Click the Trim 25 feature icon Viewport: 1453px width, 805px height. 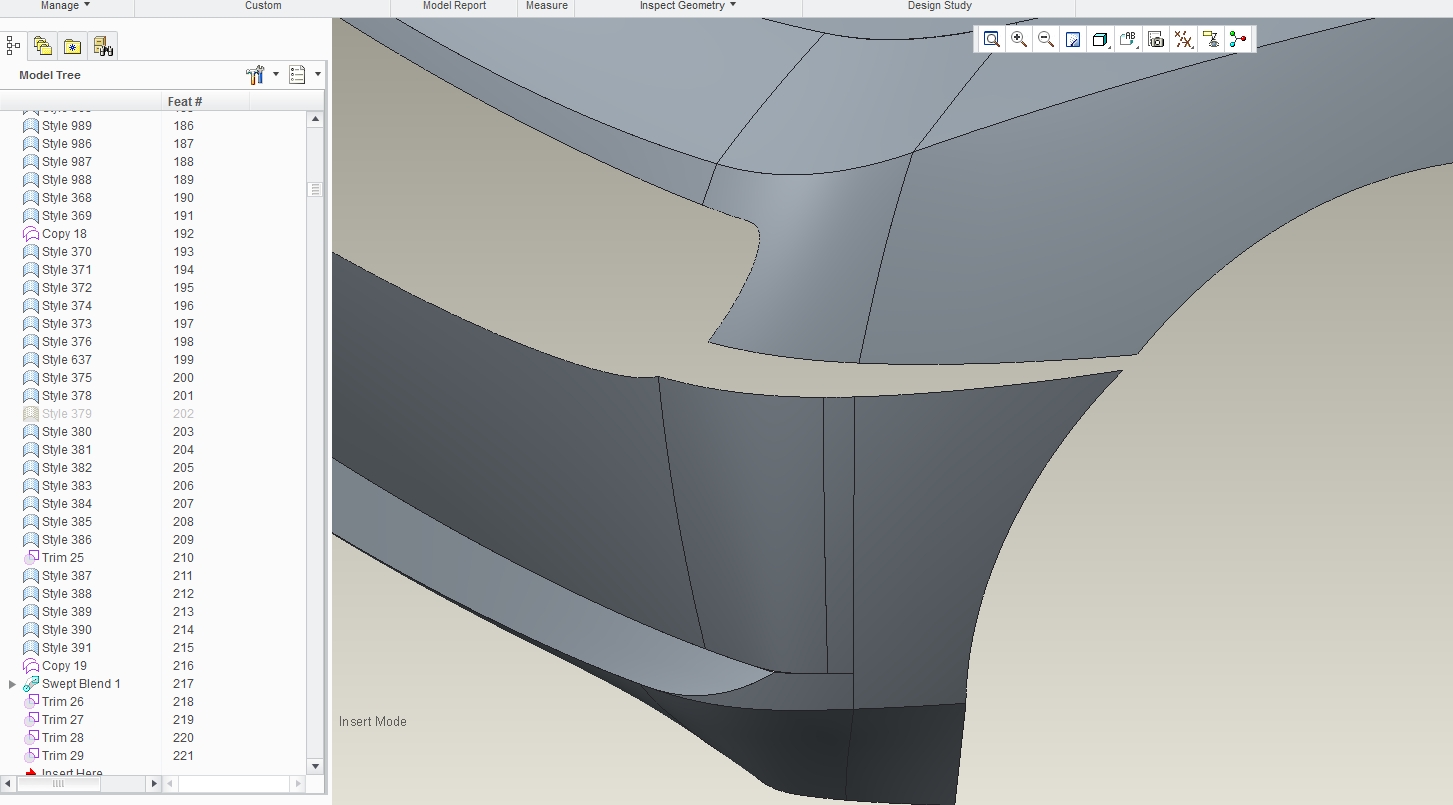[31, 558]
